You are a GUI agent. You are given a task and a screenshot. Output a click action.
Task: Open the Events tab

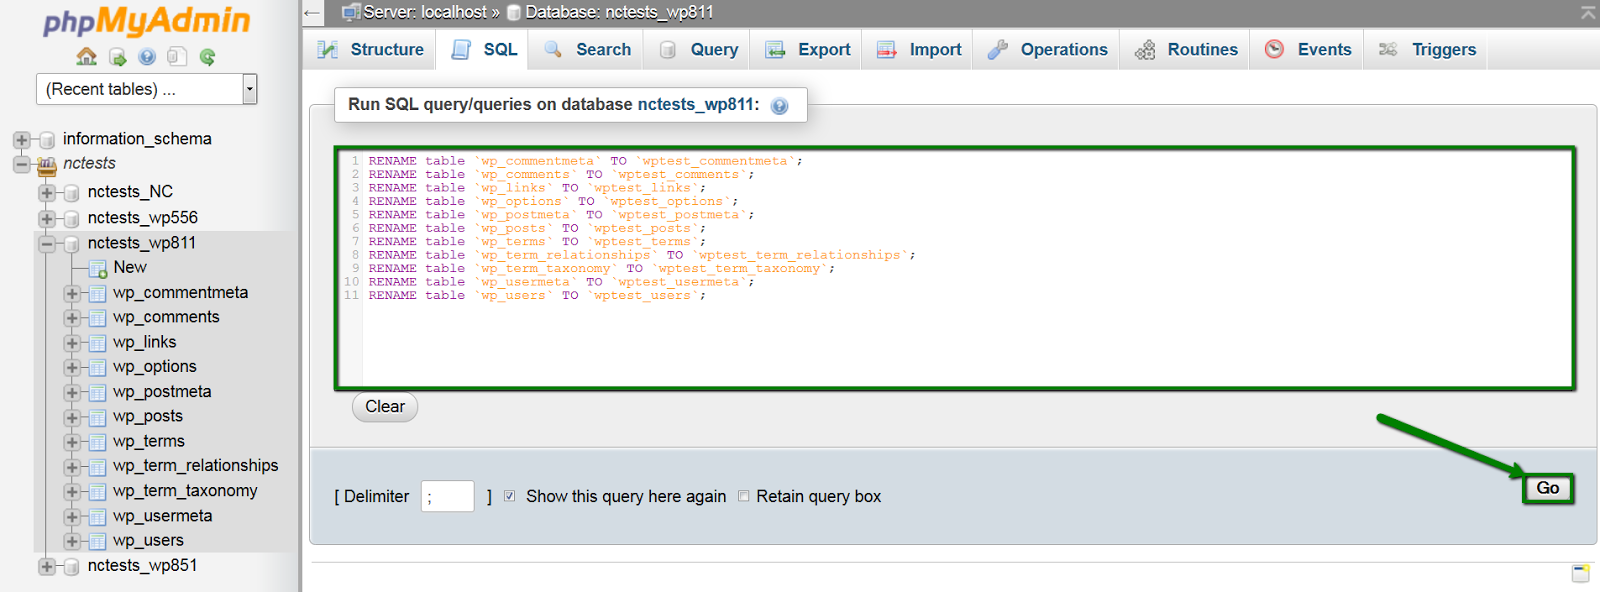coord(1307,49)
